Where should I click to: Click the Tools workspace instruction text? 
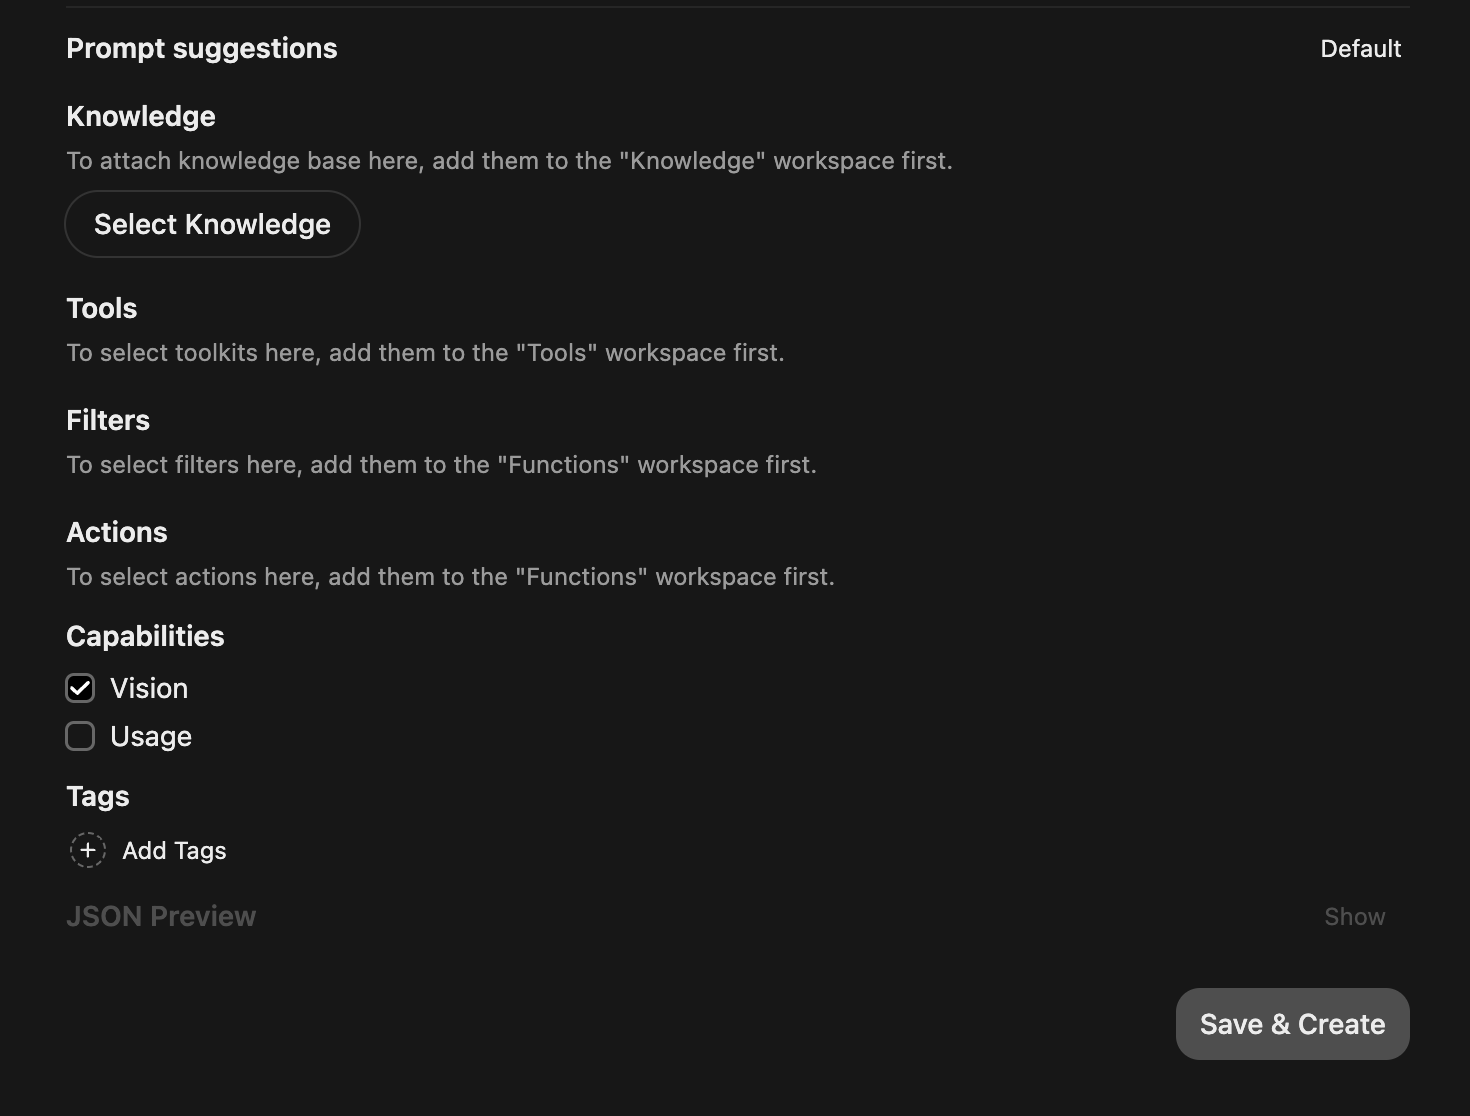[425, 353]
